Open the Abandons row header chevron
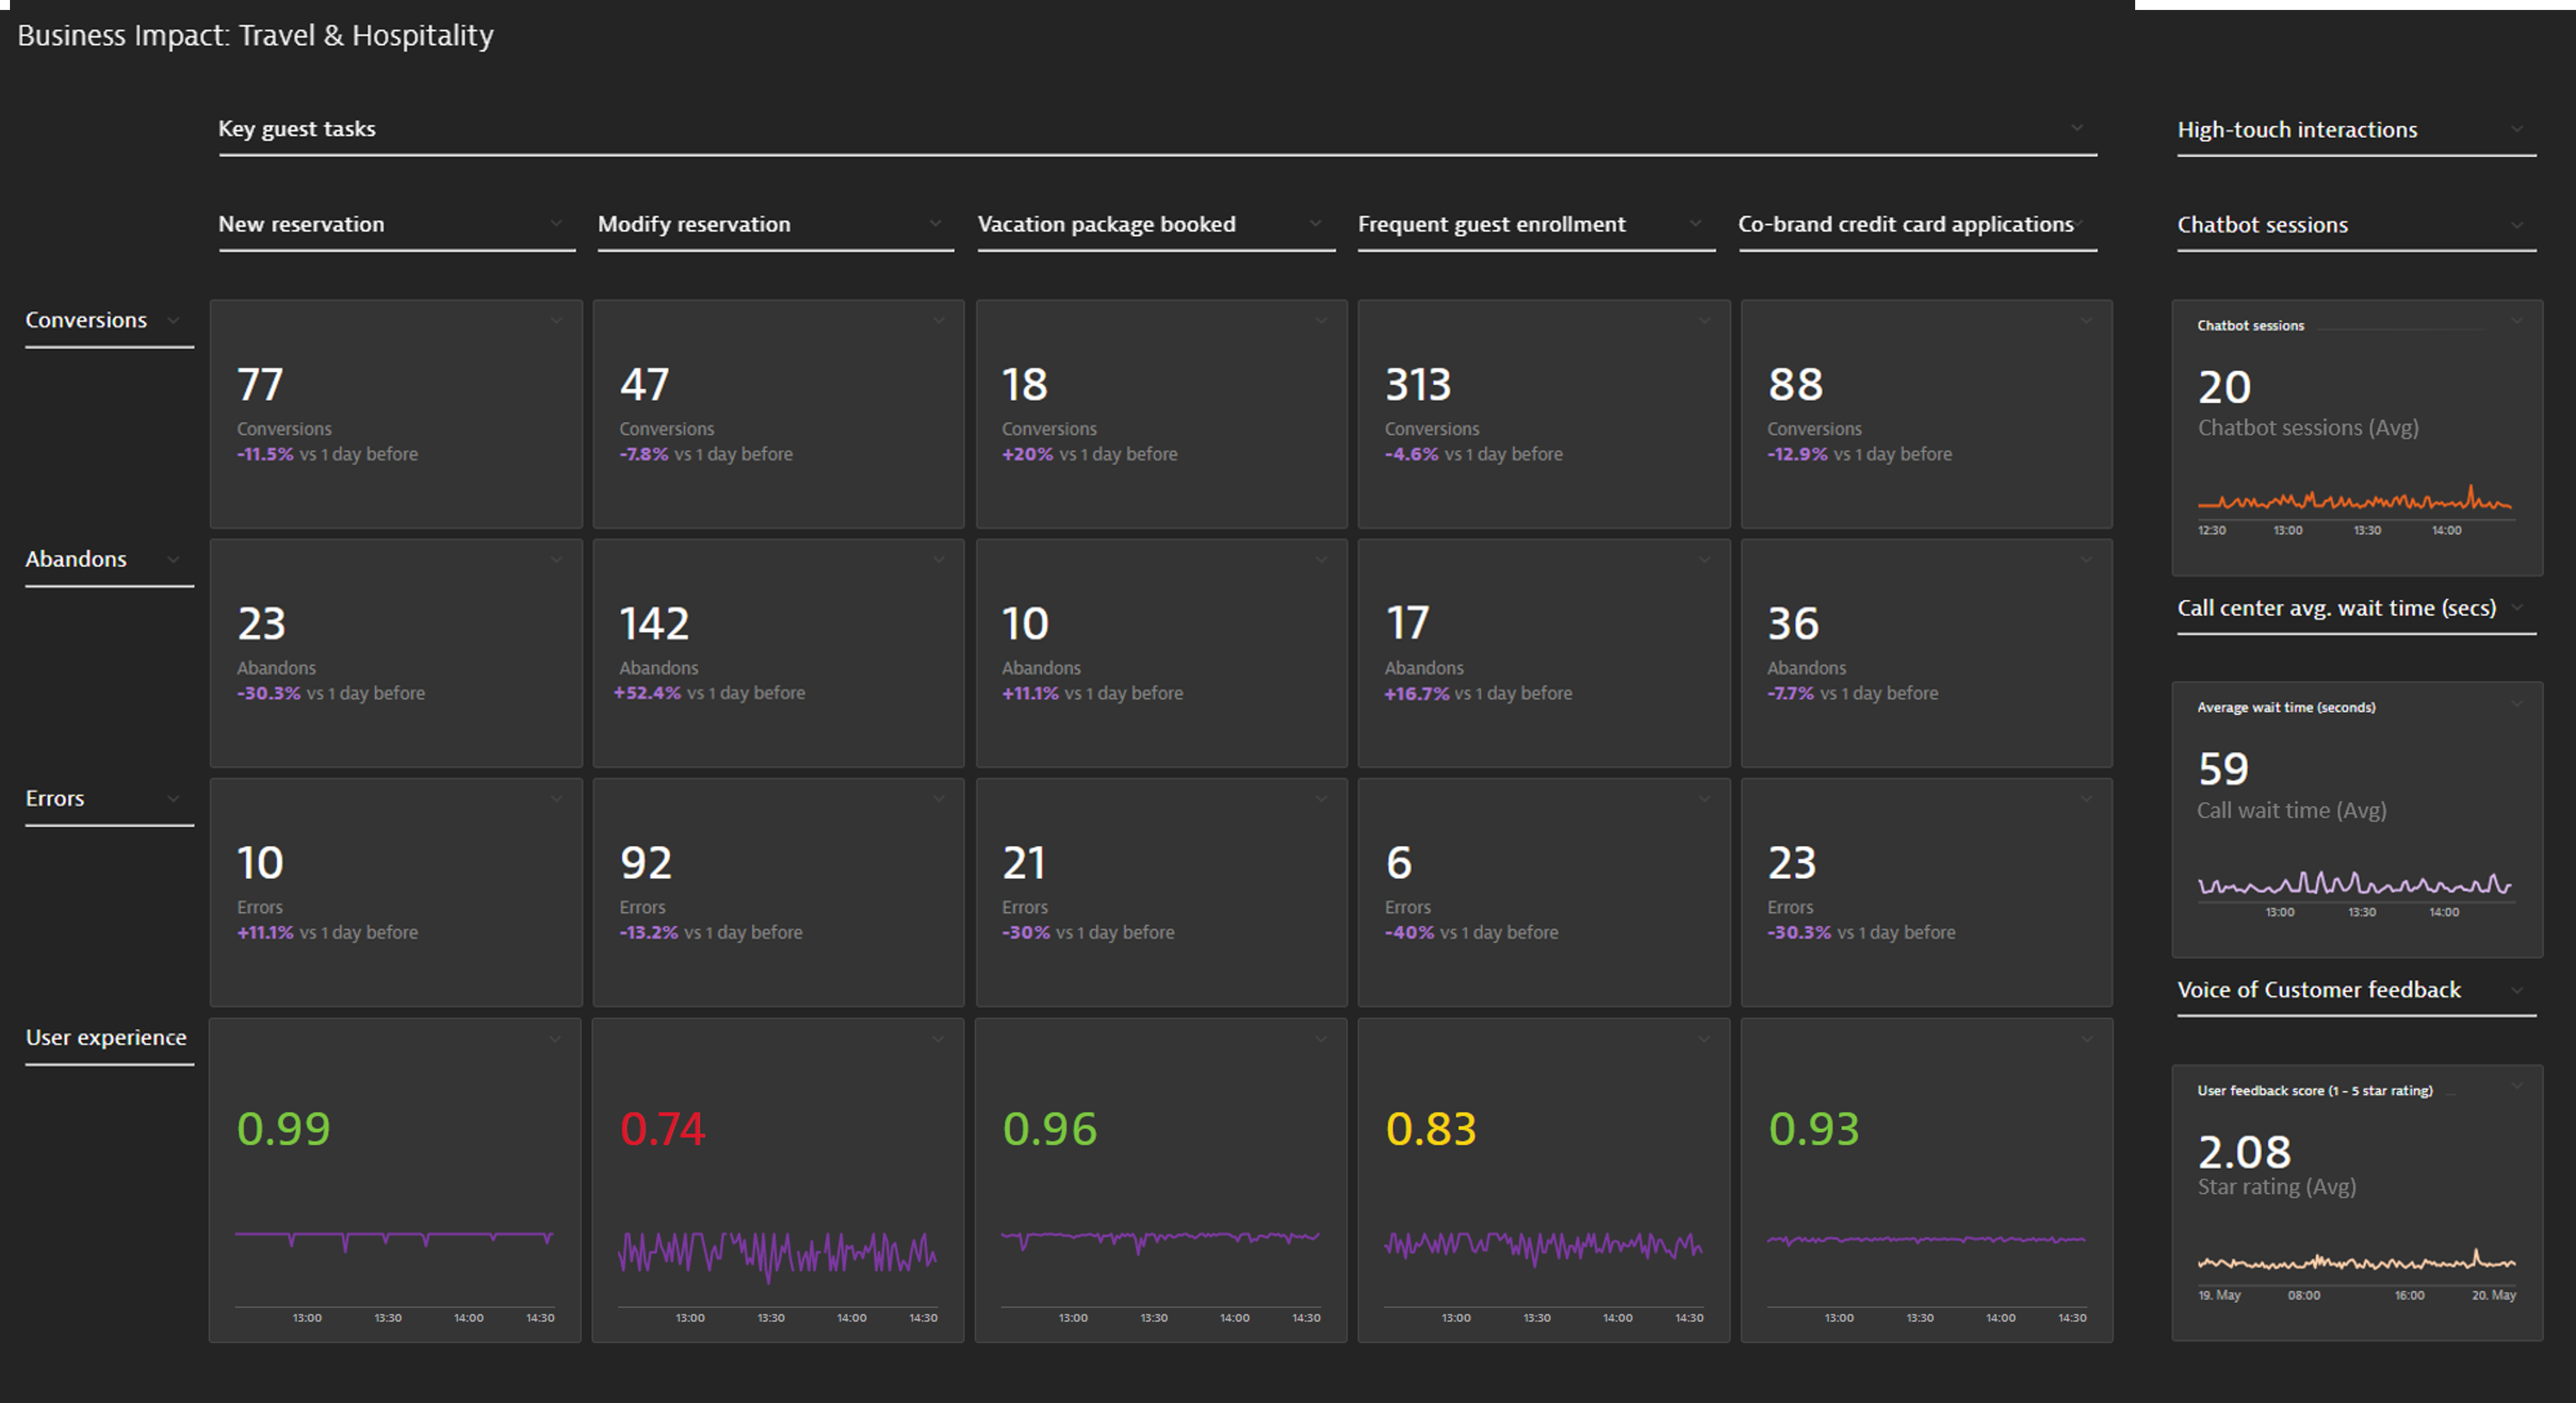The height and width of the screenshot is (1403, 2576). tap(173, 559)
